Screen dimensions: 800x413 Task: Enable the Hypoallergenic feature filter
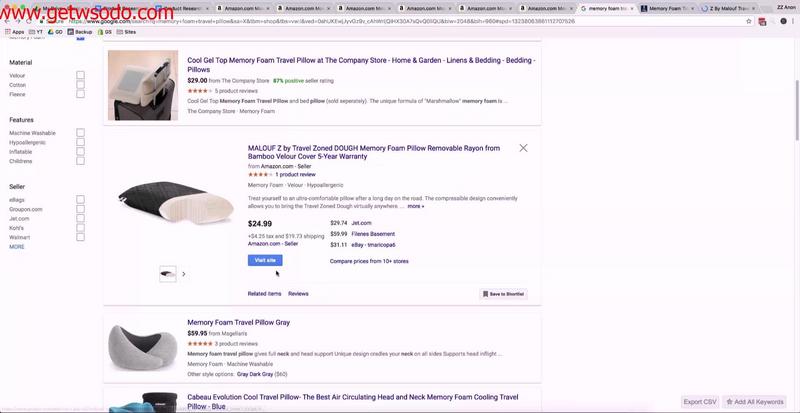coord(80,142)
